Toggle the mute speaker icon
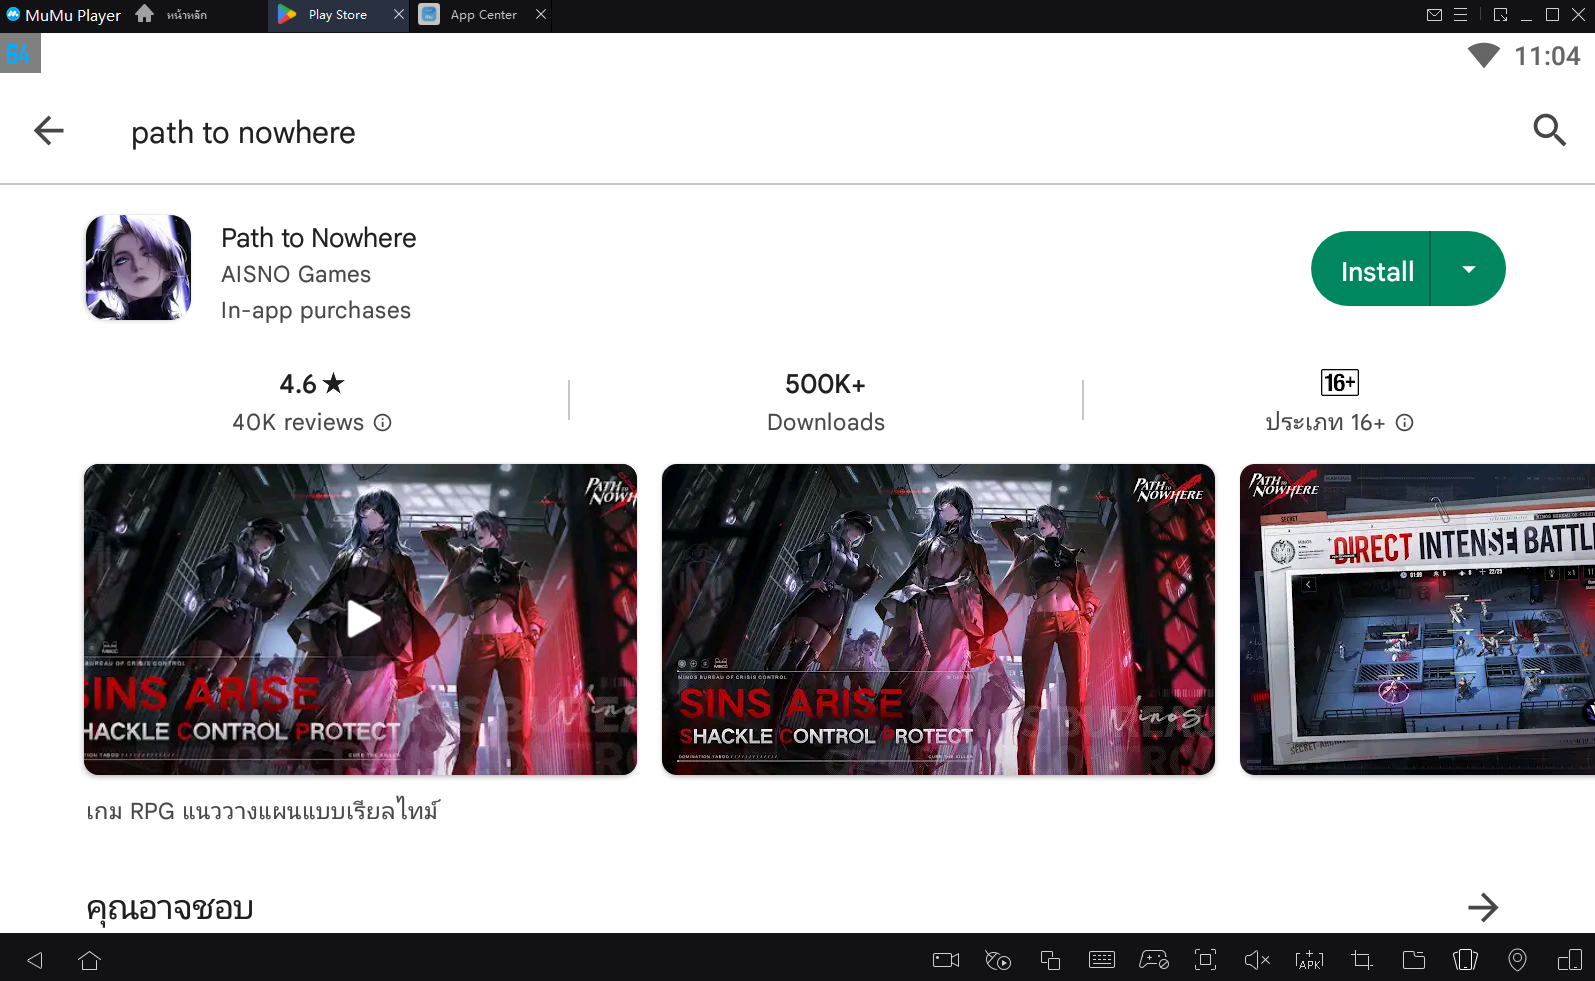Screen dimensions: 1595x981 click(x=1257, y=960)
